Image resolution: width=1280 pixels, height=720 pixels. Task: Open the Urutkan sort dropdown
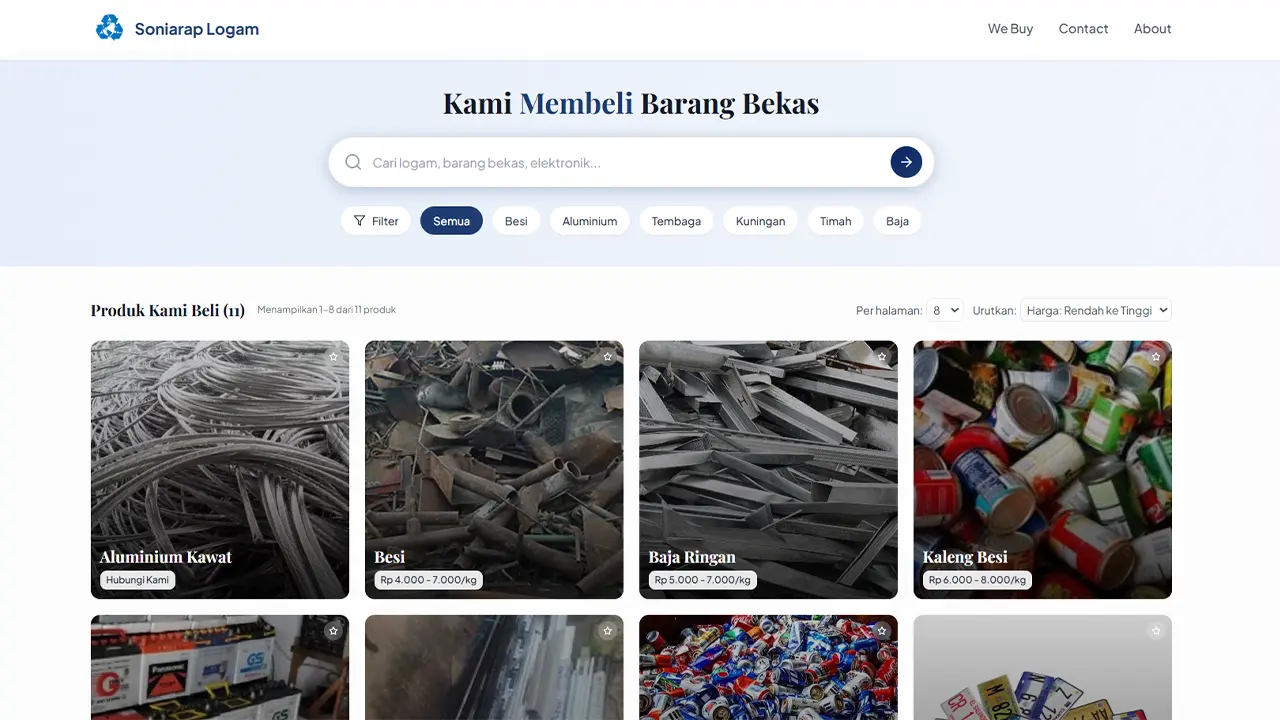1096,310
